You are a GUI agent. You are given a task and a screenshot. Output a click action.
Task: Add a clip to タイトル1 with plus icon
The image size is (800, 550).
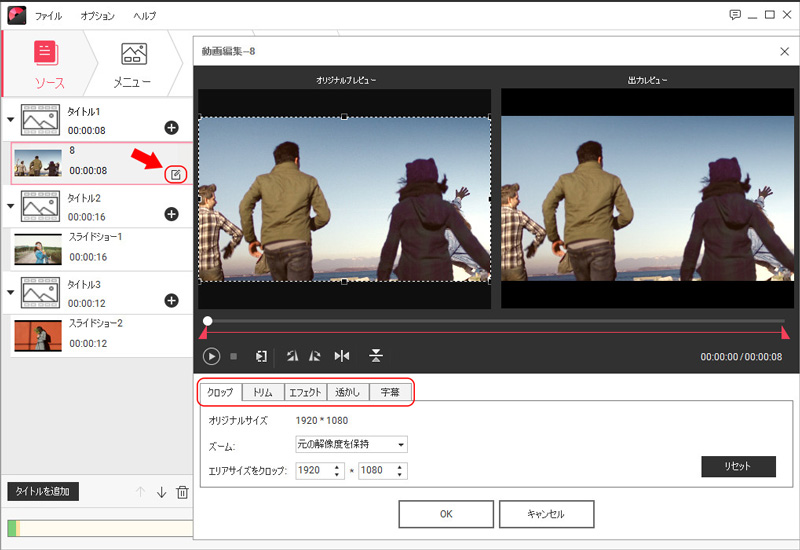click(x=171, y=128)
